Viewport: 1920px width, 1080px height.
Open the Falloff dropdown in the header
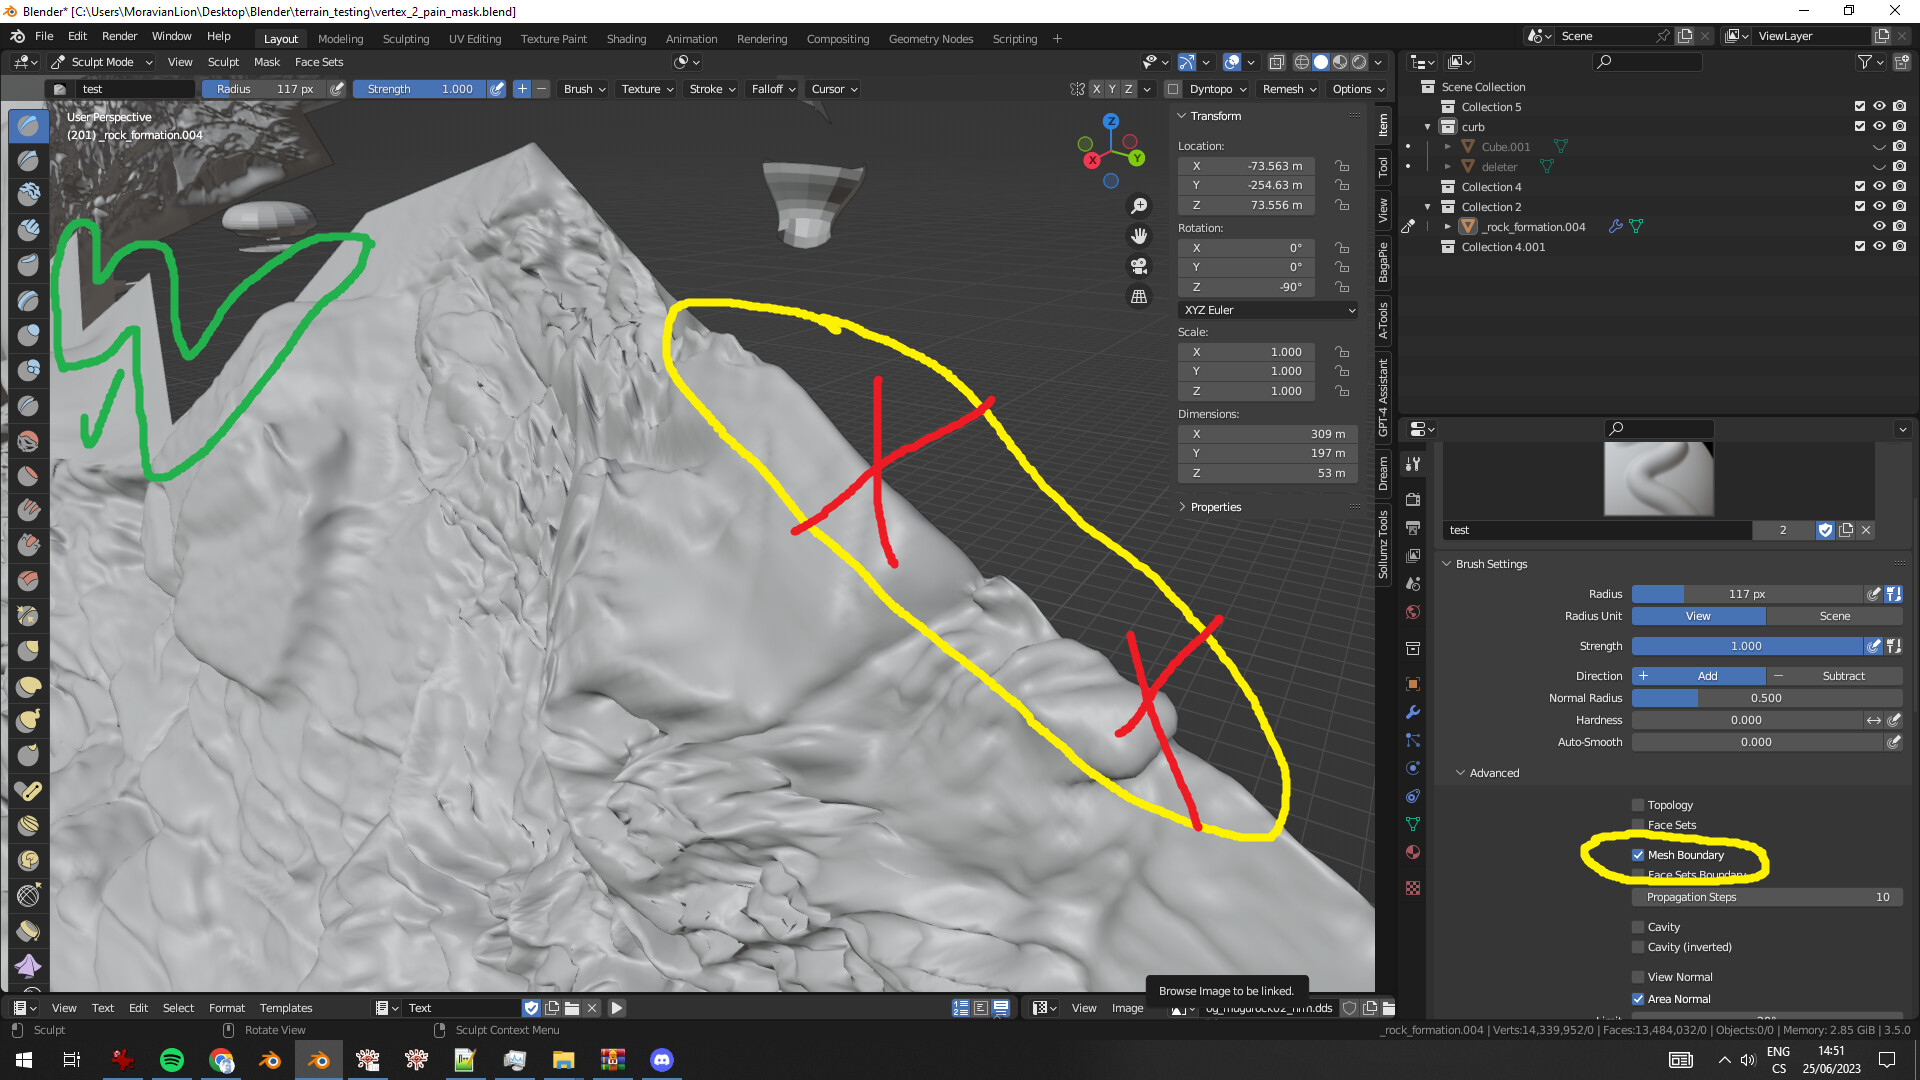[772, 89]
